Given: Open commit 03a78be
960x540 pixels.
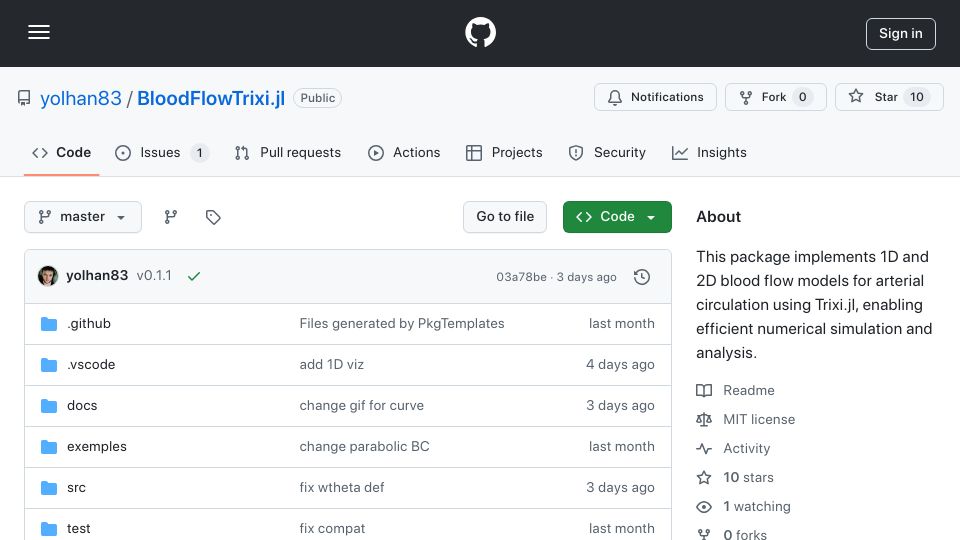Looking at the screenshot, I should [x=521, y=277].
